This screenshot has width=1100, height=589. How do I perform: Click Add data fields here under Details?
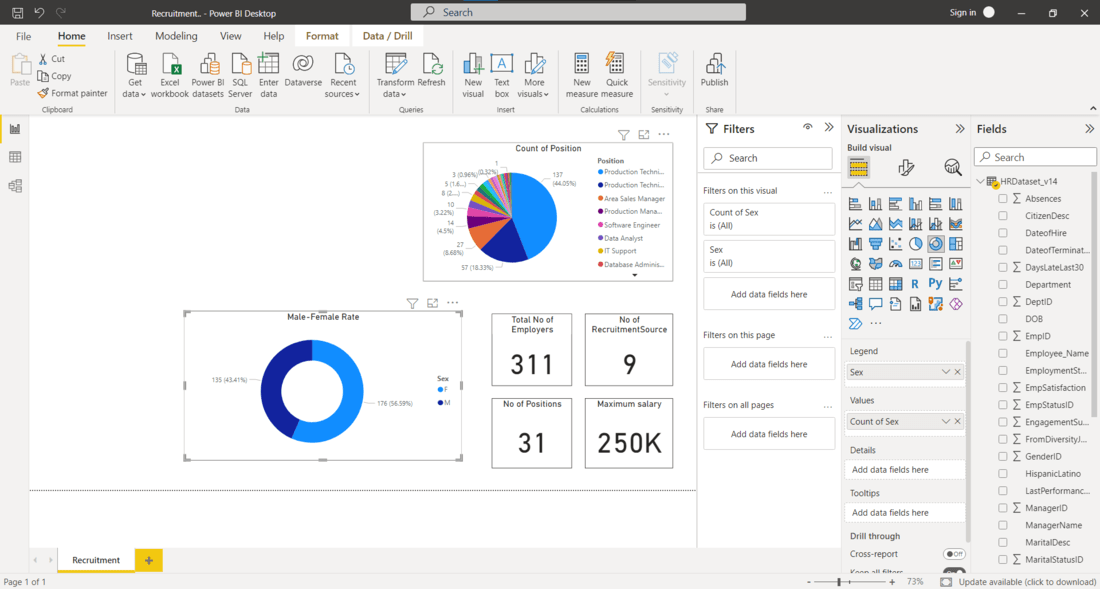point(905,470)
